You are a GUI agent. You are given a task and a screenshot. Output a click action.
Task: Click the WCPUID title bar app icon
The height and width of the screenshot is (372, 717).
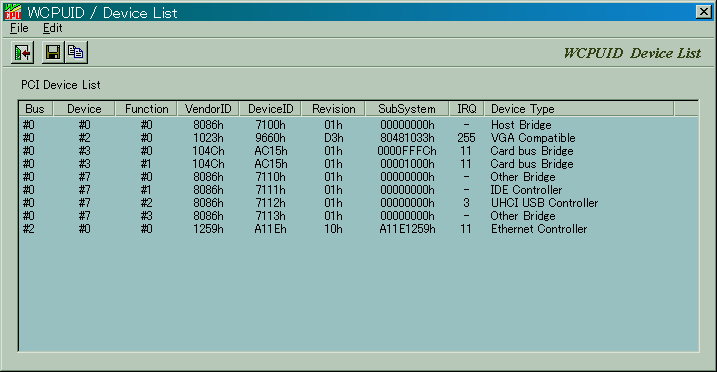[12, 12]
